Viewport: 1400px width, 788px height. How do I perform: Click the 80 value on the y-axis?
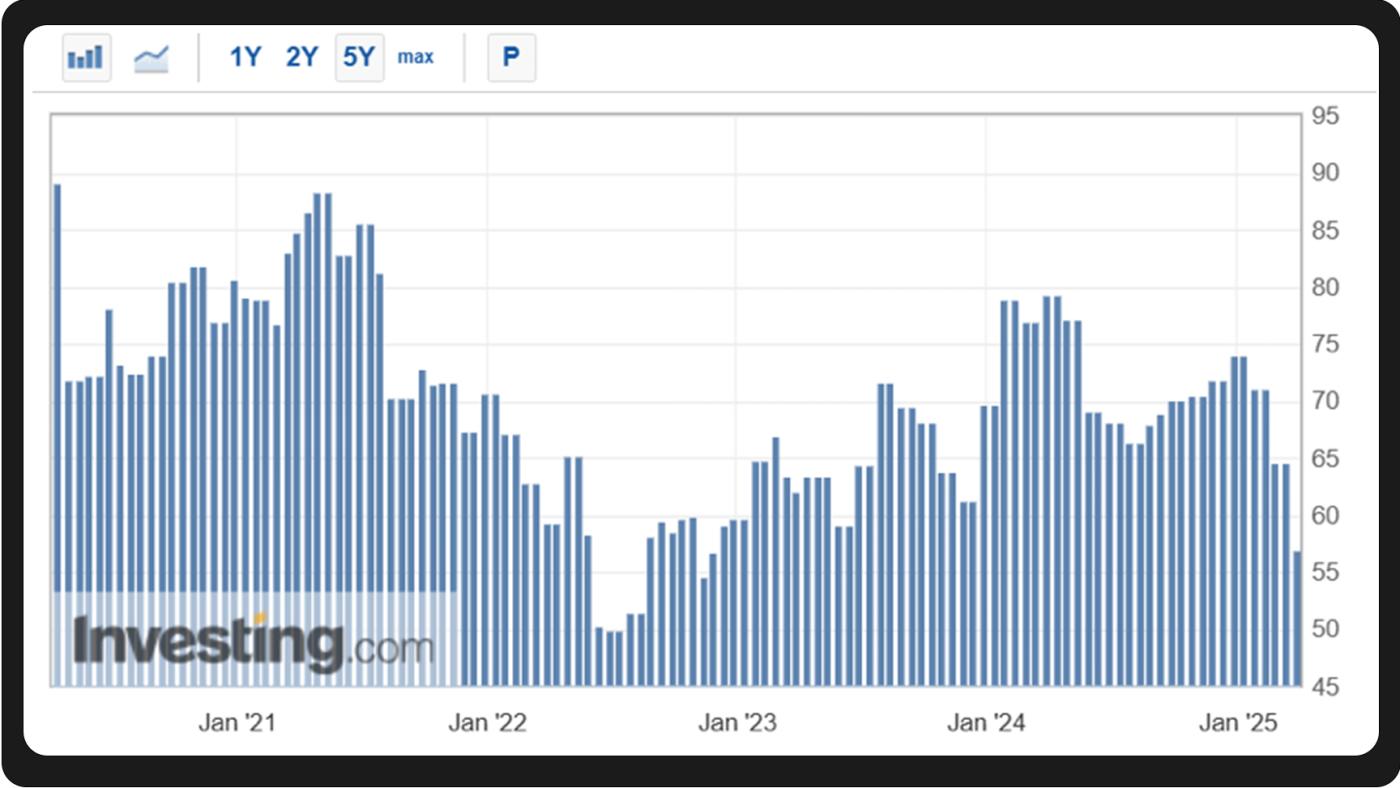1325,287
